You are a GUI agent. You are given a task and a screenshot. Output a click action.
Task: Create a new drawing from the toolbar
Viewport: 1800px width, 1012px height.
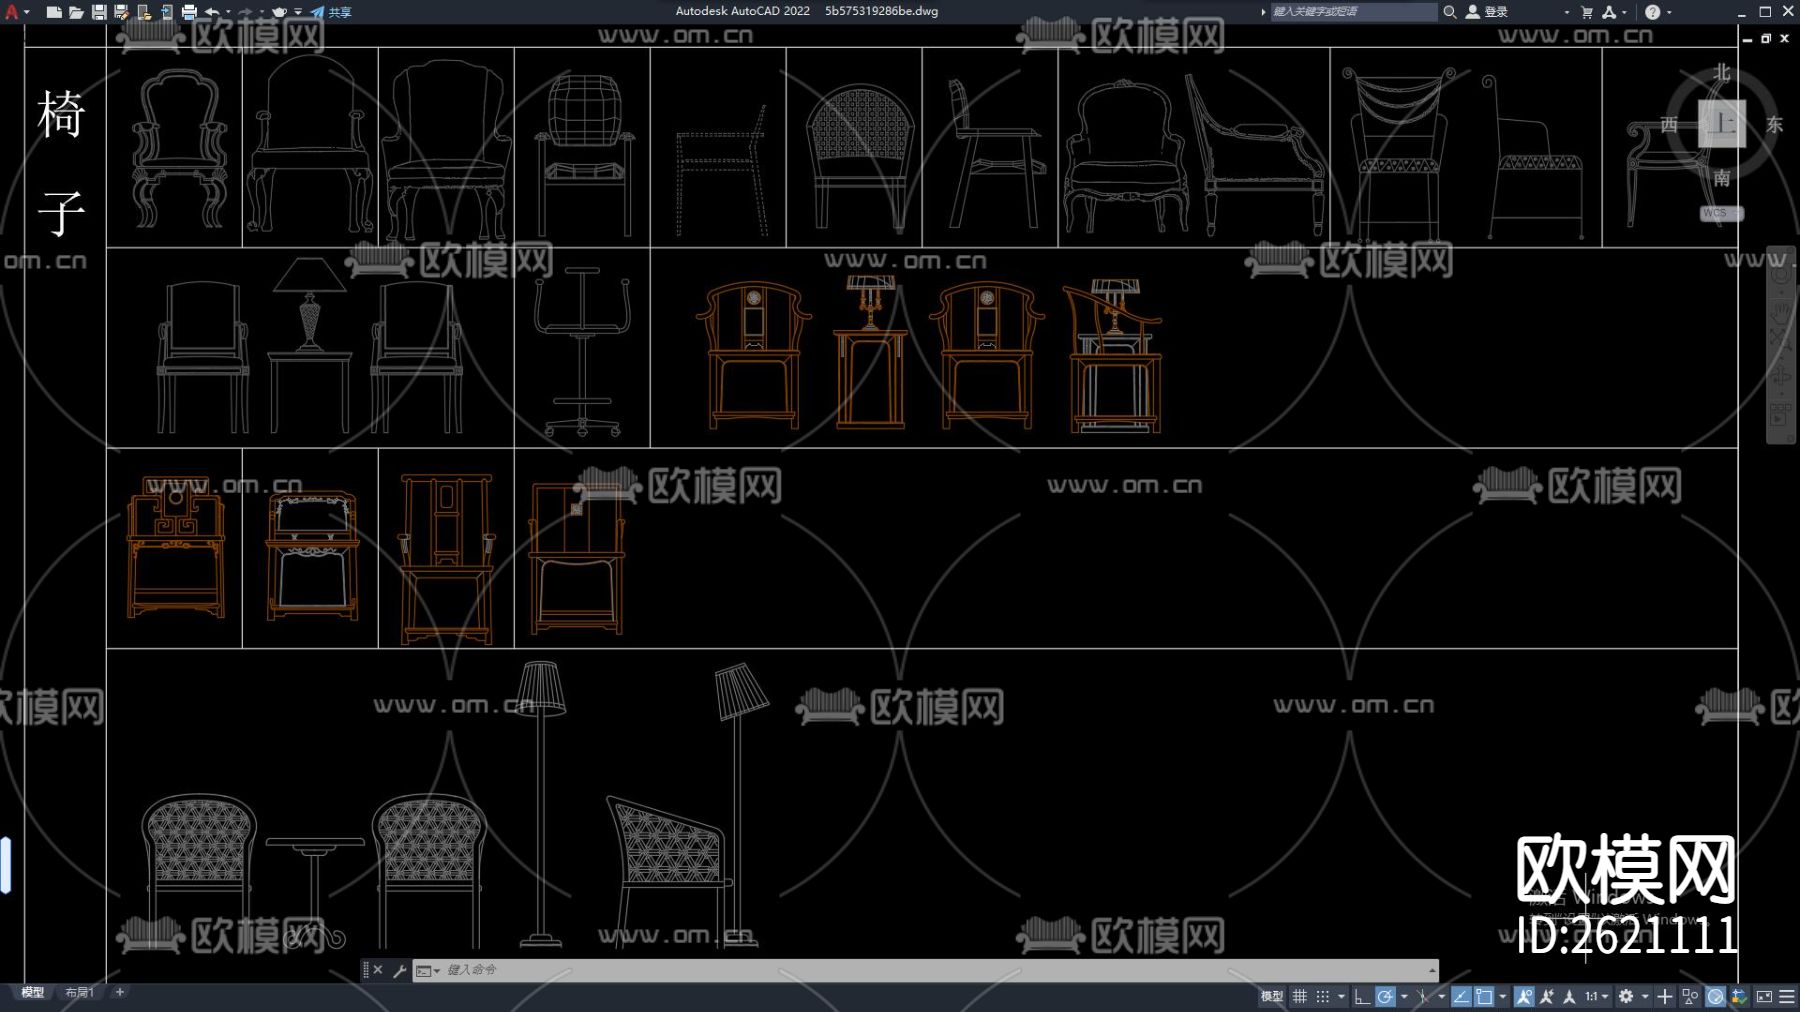coord(54,12)
